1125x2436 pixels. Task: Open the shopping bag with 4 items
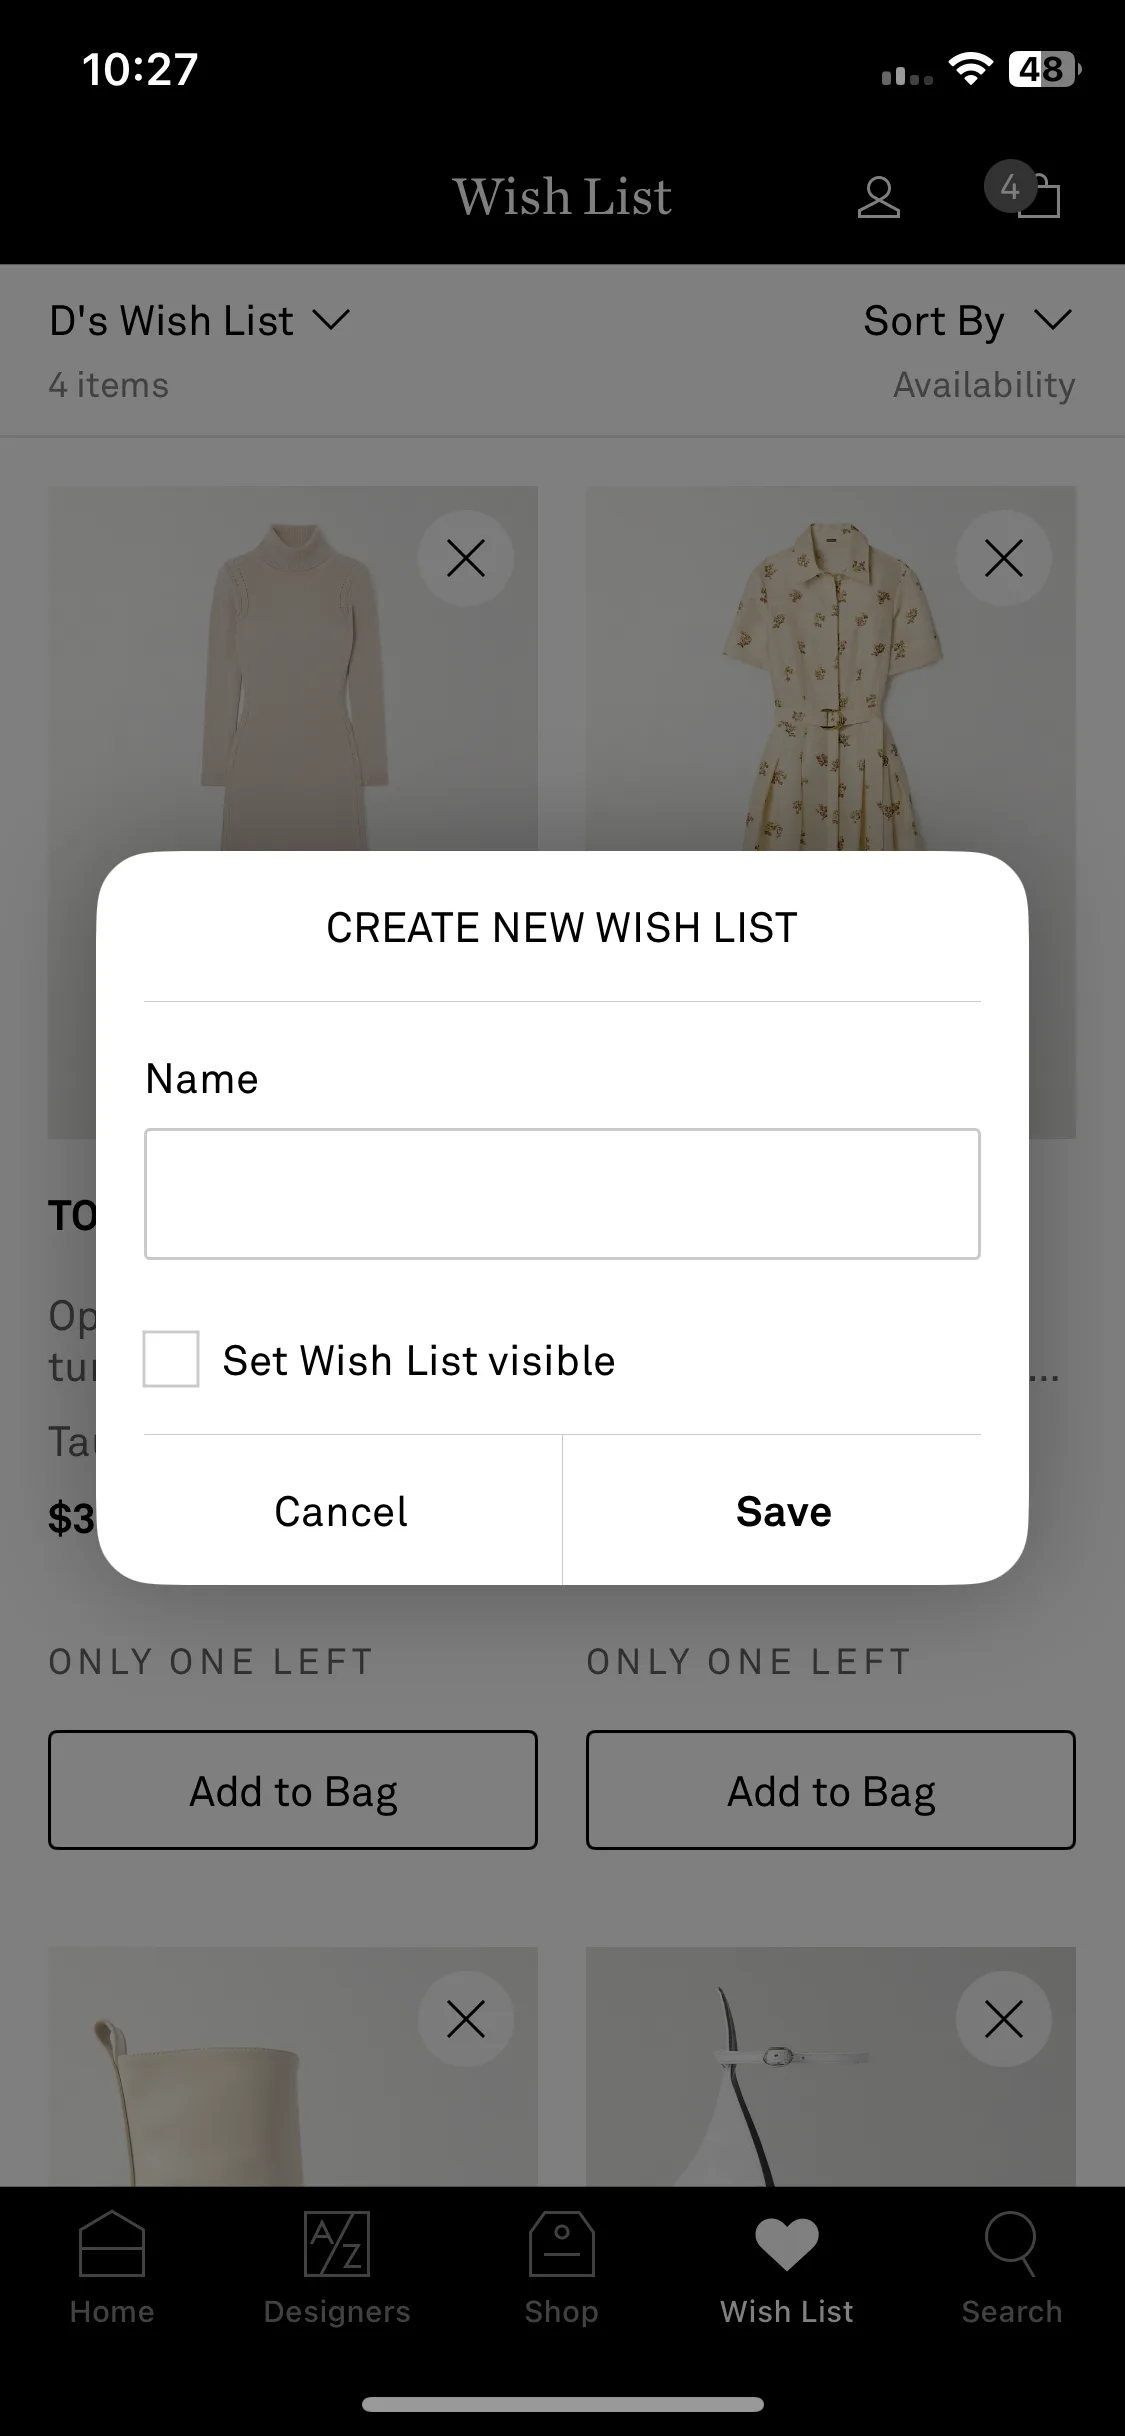(1024, 190)
